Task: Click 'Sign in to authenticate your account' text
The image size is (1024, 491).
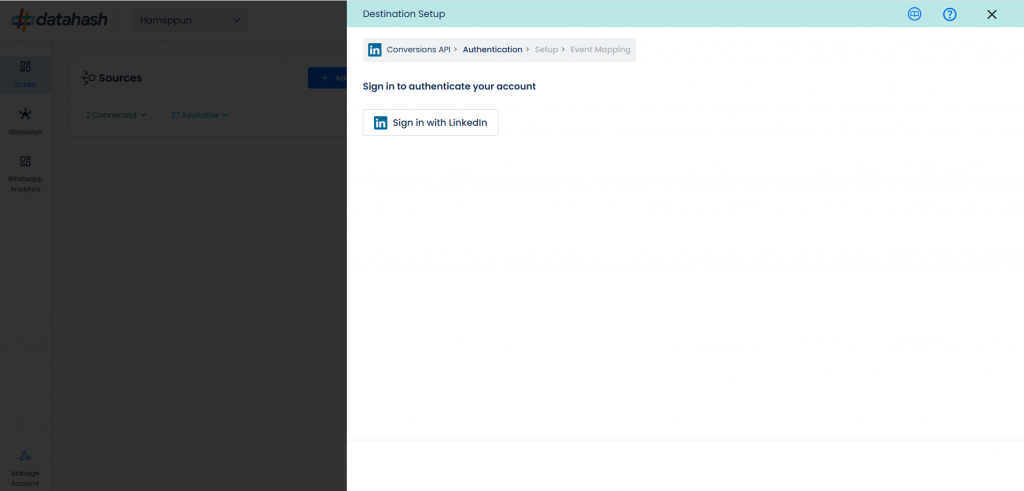Action: 449,86
